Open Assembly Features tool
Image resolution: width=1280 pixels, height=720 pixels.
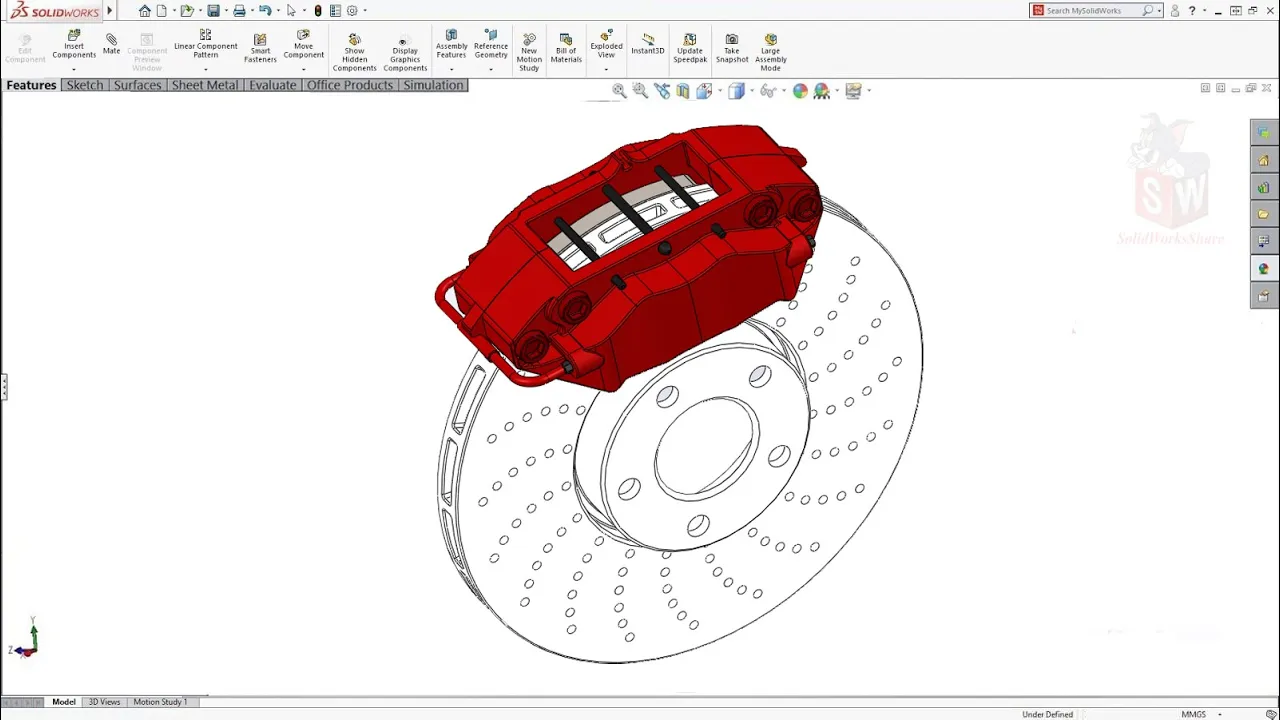[451, 45]
